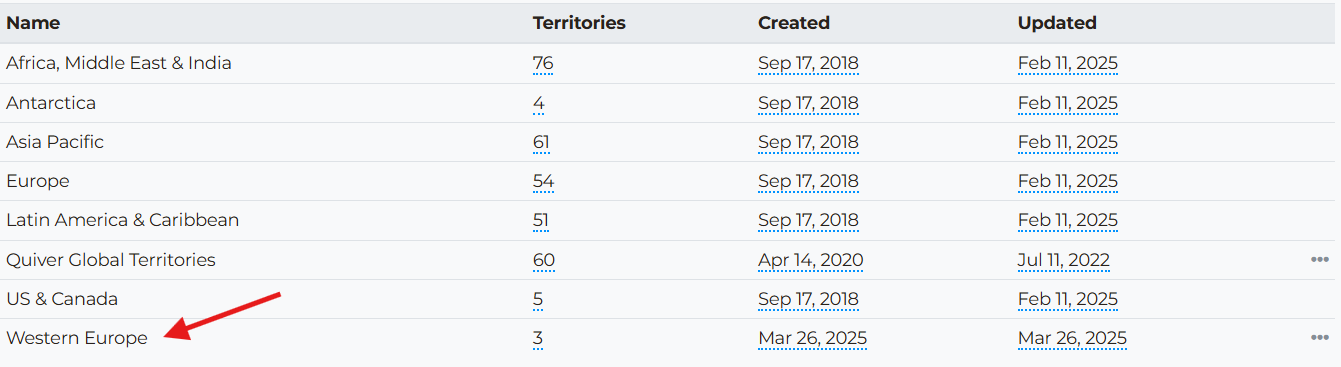
Task: Open the Quiver Global Territories more-options ellipsis
Action: (x=1319, y=260)
